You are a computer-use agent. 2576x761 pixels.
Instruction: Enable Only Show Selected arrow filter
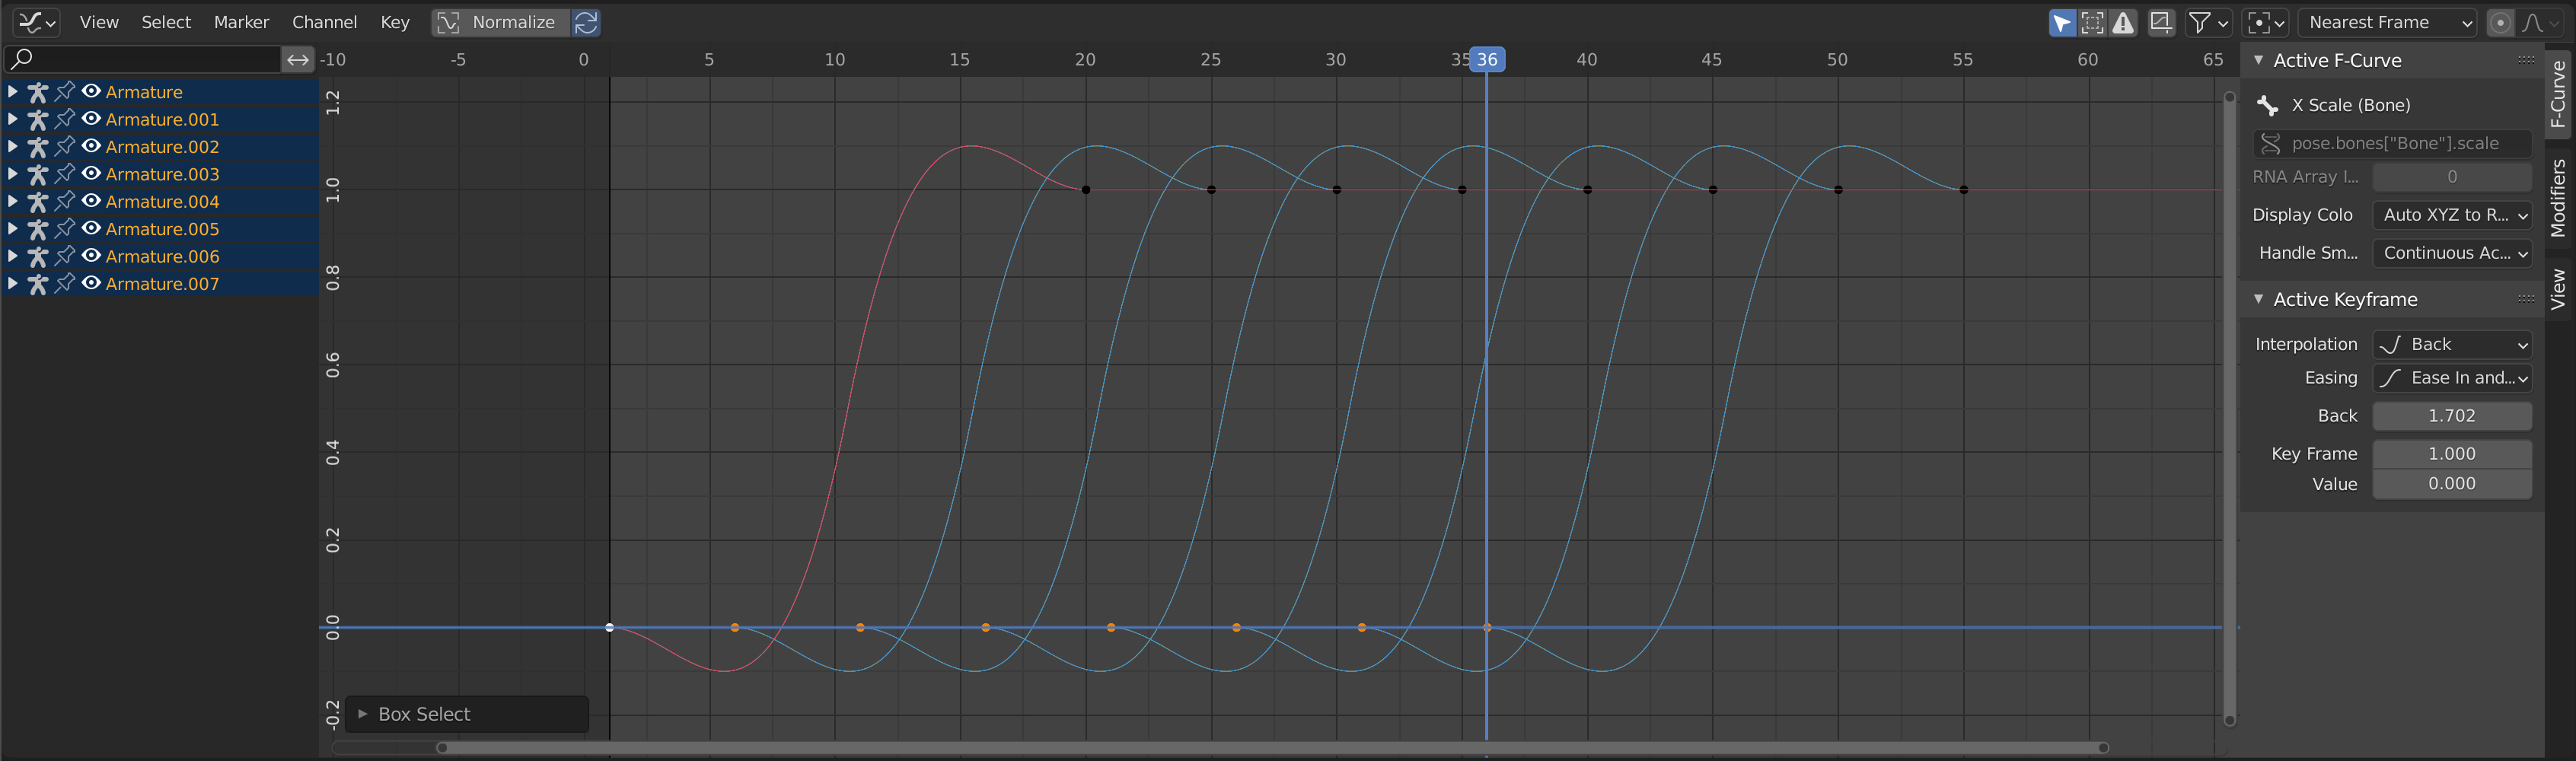coord(2062,22)
